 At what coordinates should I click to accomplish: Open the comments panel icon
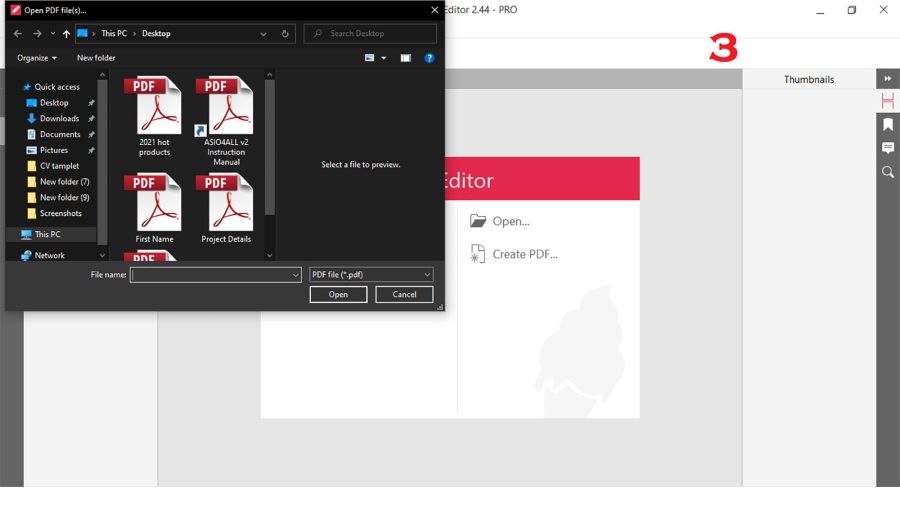[x=887, y=148]
